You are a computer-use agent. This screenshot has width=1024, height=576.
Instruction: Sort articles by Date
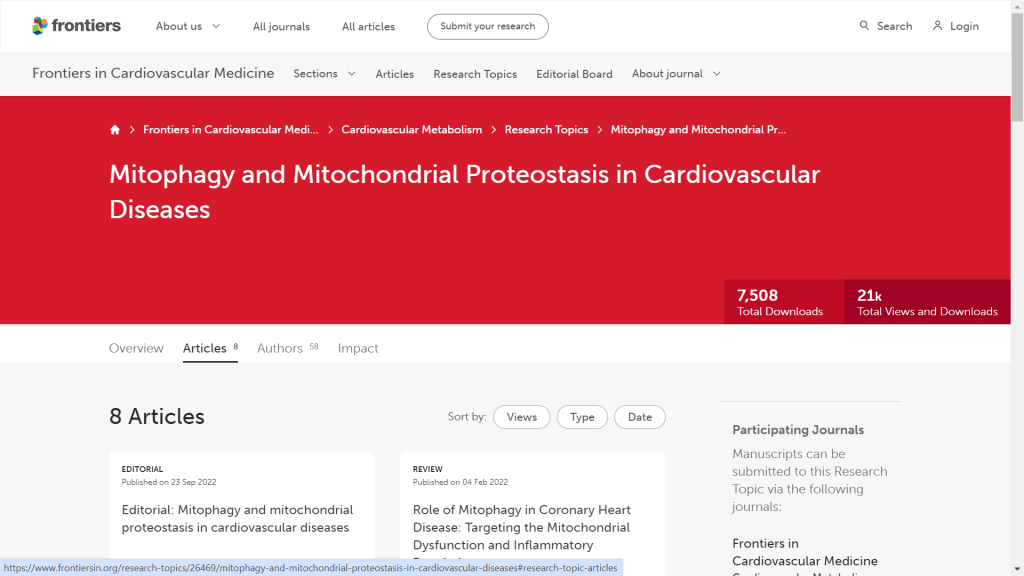tap(640, 417)
